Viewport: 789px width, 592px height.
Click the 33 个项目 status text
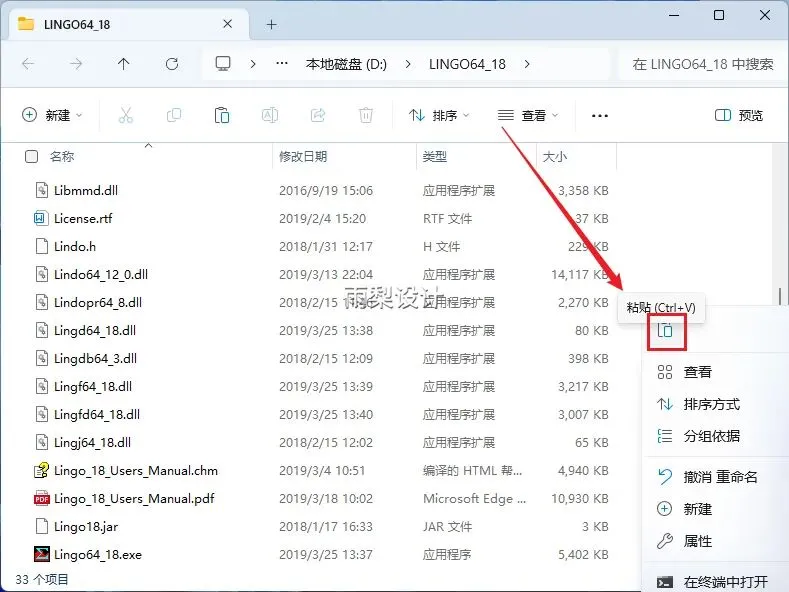(x=42, y=579)
